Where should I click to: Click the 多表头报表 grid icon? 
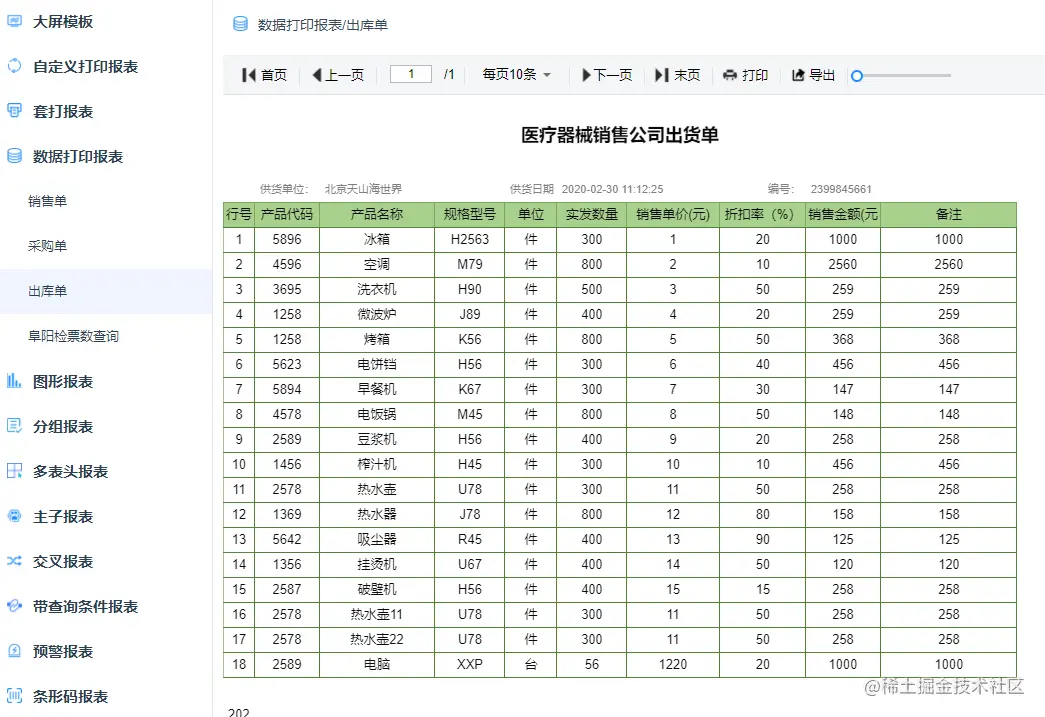point(14,471)
